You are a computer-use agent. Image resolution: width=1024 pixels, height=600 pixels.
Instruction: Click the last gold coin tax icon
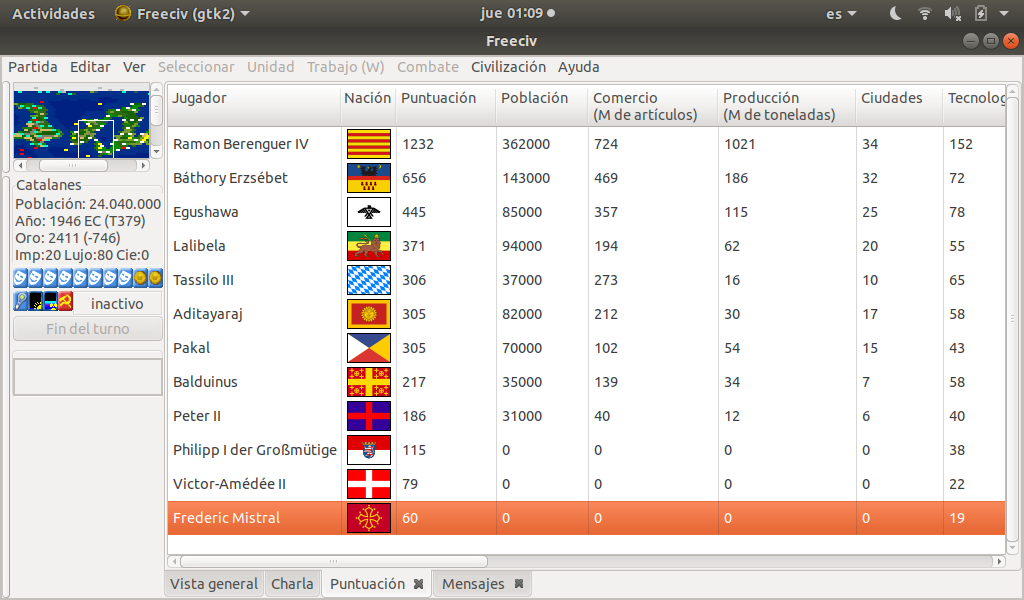pyautogui.click(x=155, y=277)
